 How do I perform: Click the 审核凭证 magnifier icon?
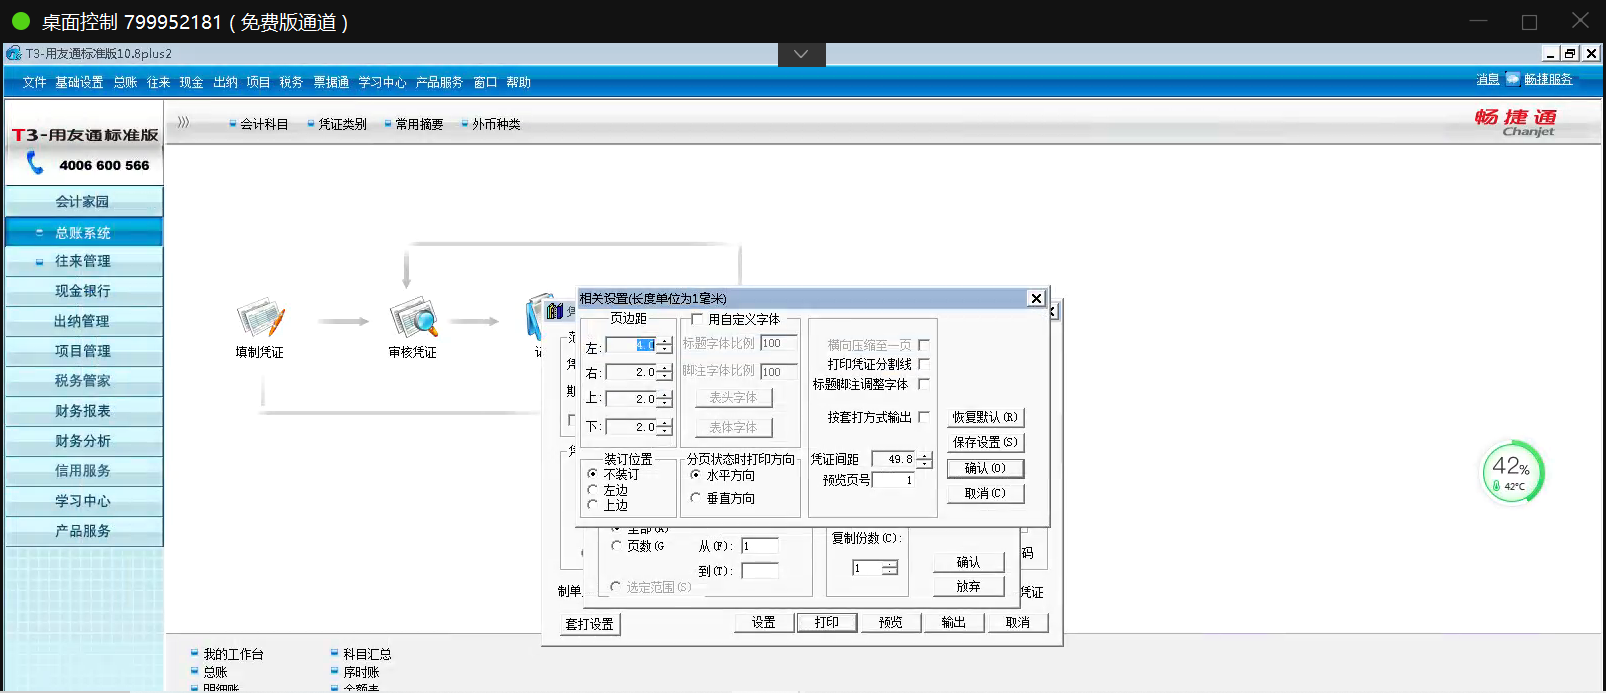click(414, 318)
